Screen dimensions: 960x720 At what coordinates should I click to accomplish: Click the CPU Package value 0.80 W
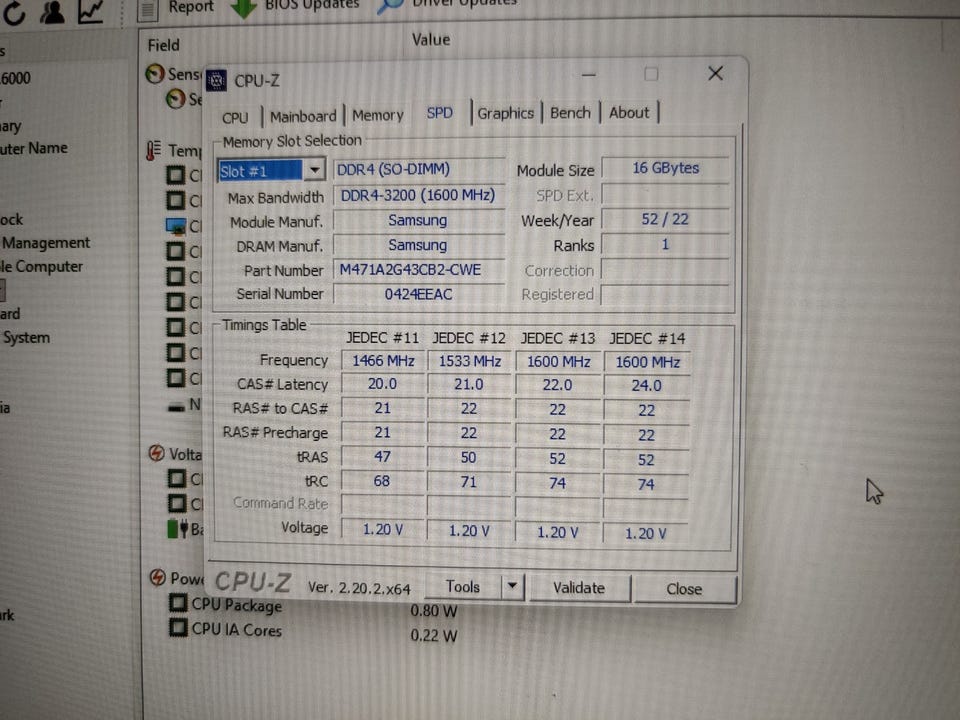tap(433, 611)
